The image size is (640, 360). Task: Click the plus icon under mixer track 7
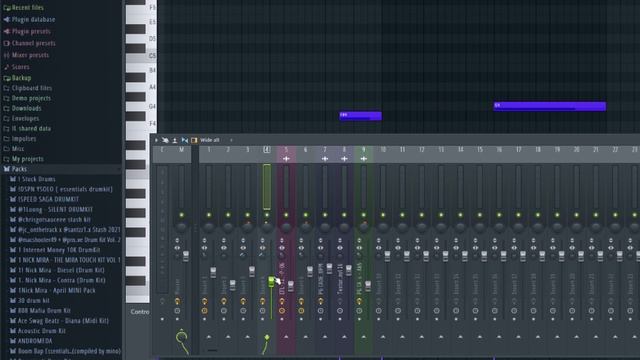tap(325, 159)
